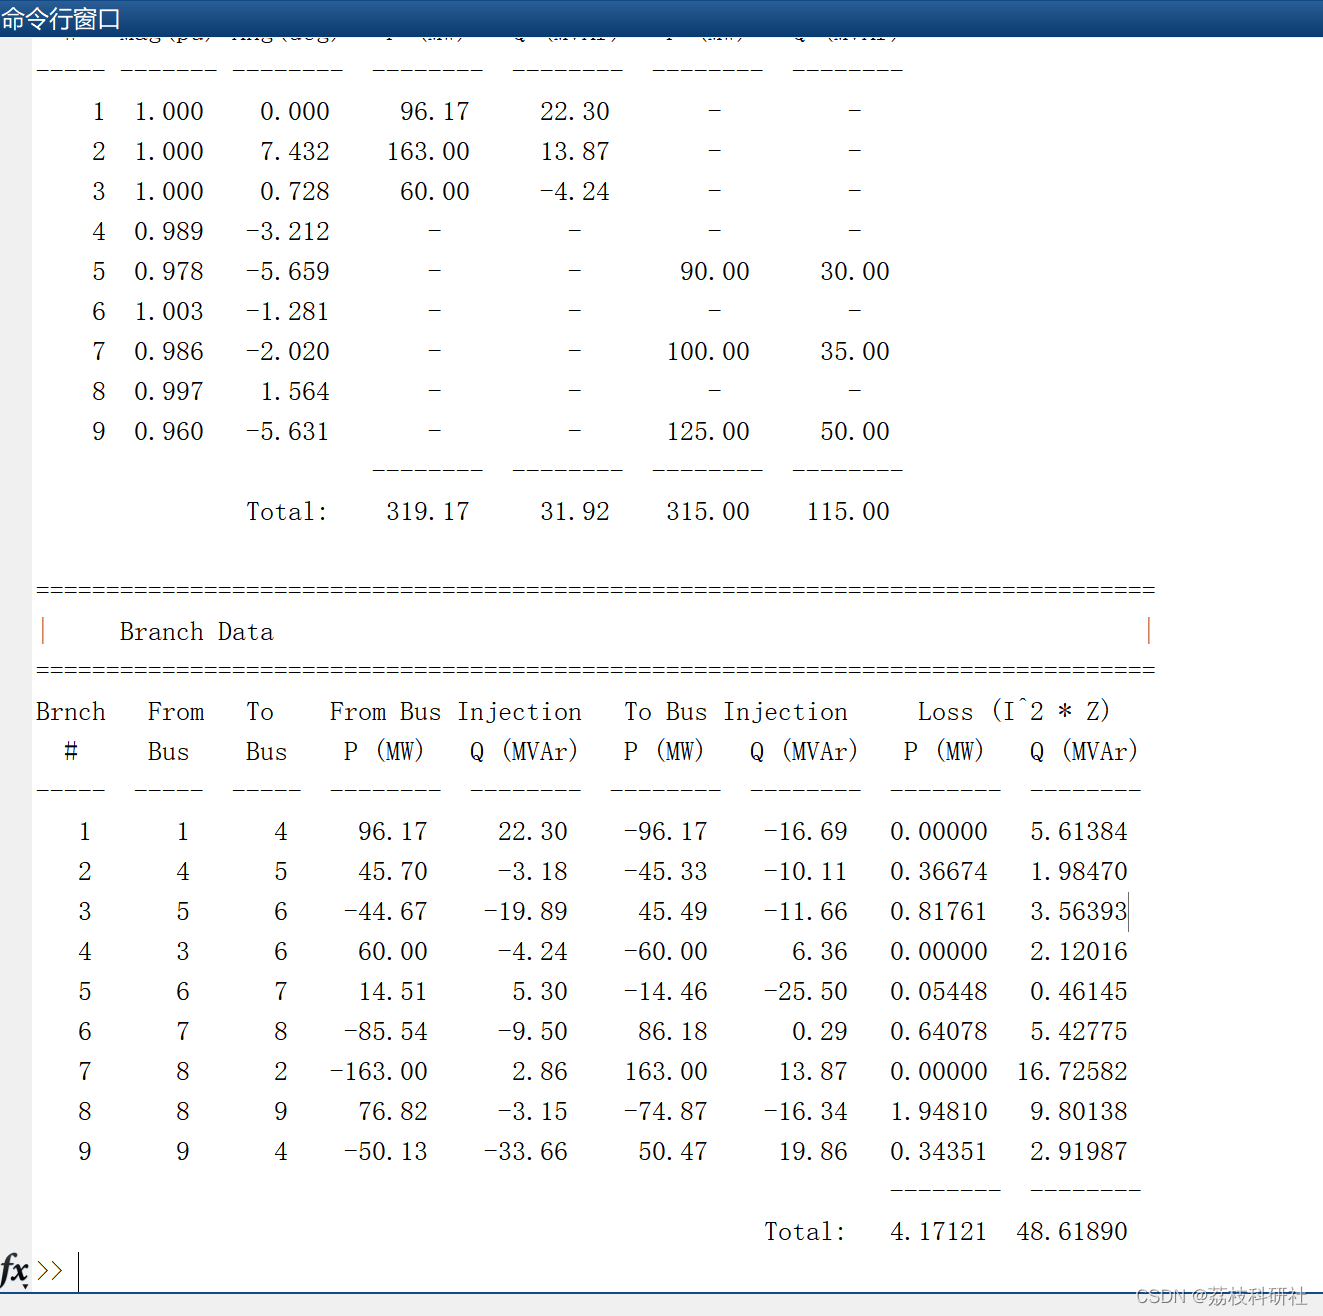Click bus 9 load value 125.00
This screenshot has height=1316, width=1323.
tap(708, 432)
